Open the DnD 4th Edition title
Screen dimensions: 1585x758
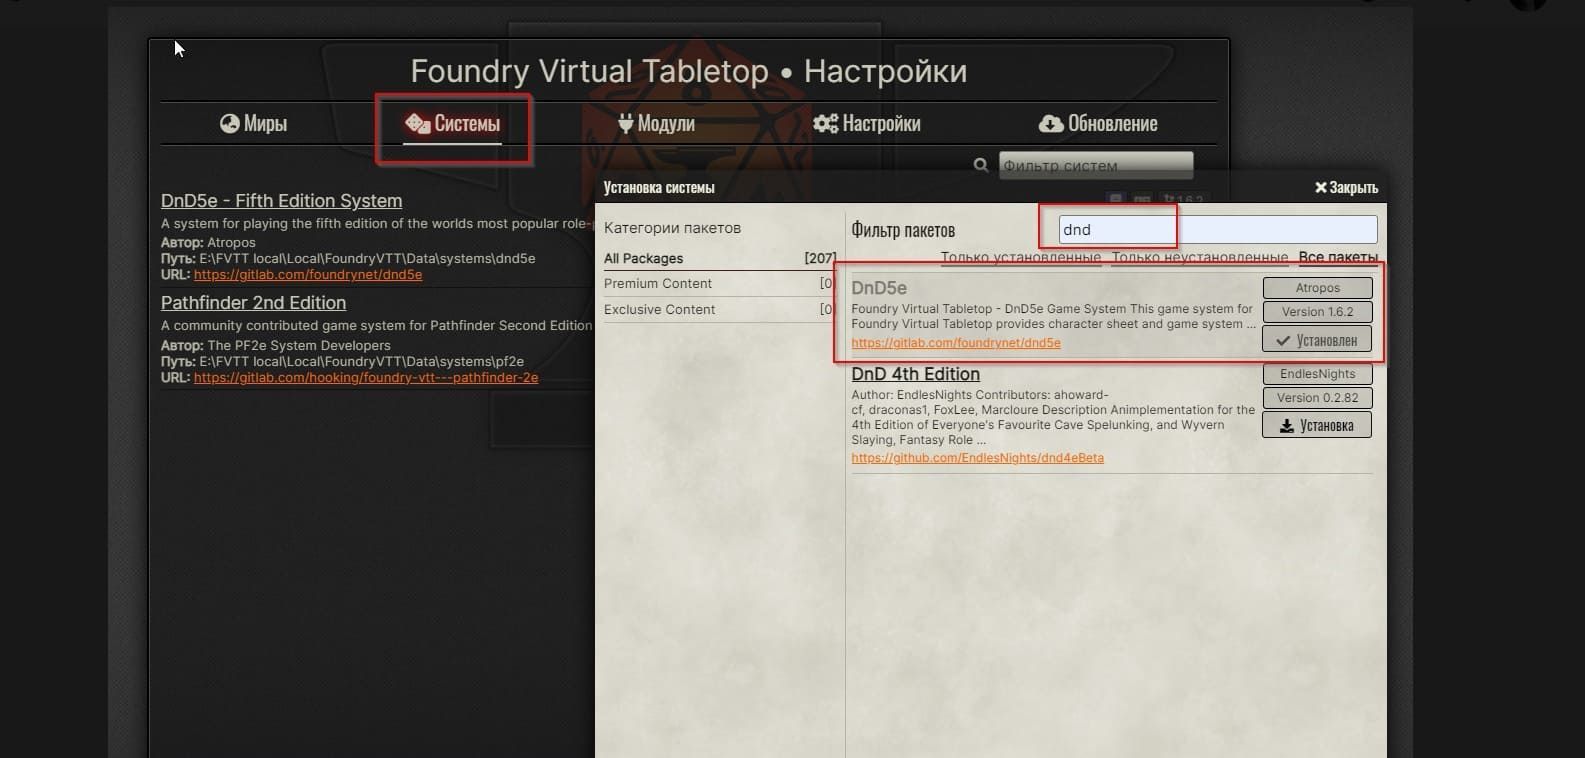click(915, 374)
